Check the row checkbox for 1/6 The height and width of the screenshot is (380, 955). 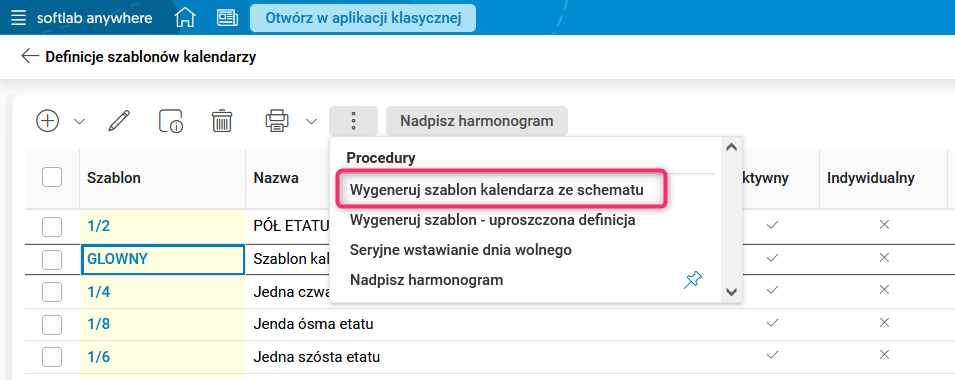coord(52,357)
